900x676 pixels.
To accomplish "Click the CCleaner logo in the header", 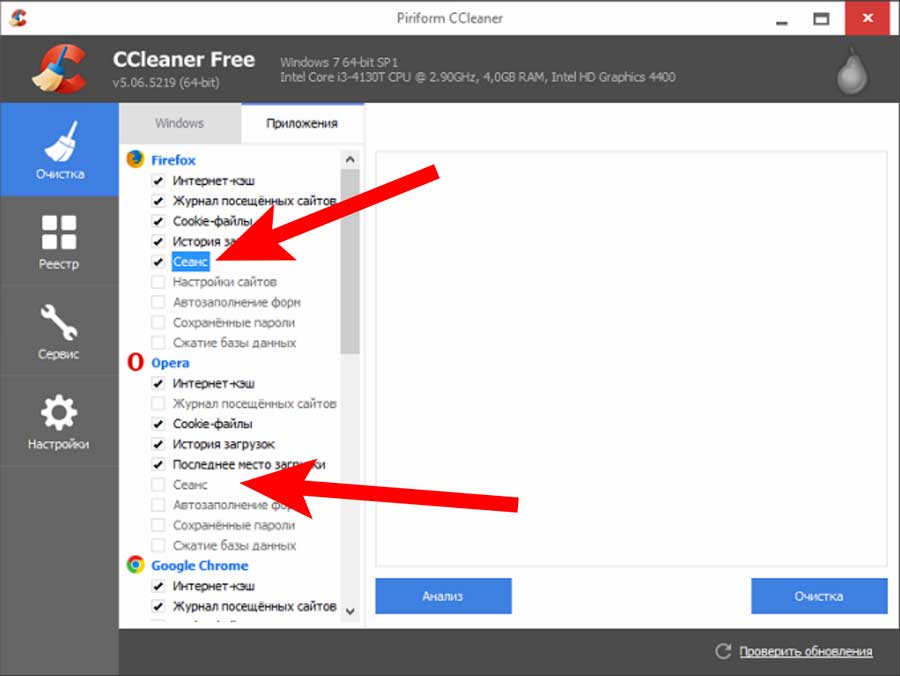I will (x=60, y=69).
